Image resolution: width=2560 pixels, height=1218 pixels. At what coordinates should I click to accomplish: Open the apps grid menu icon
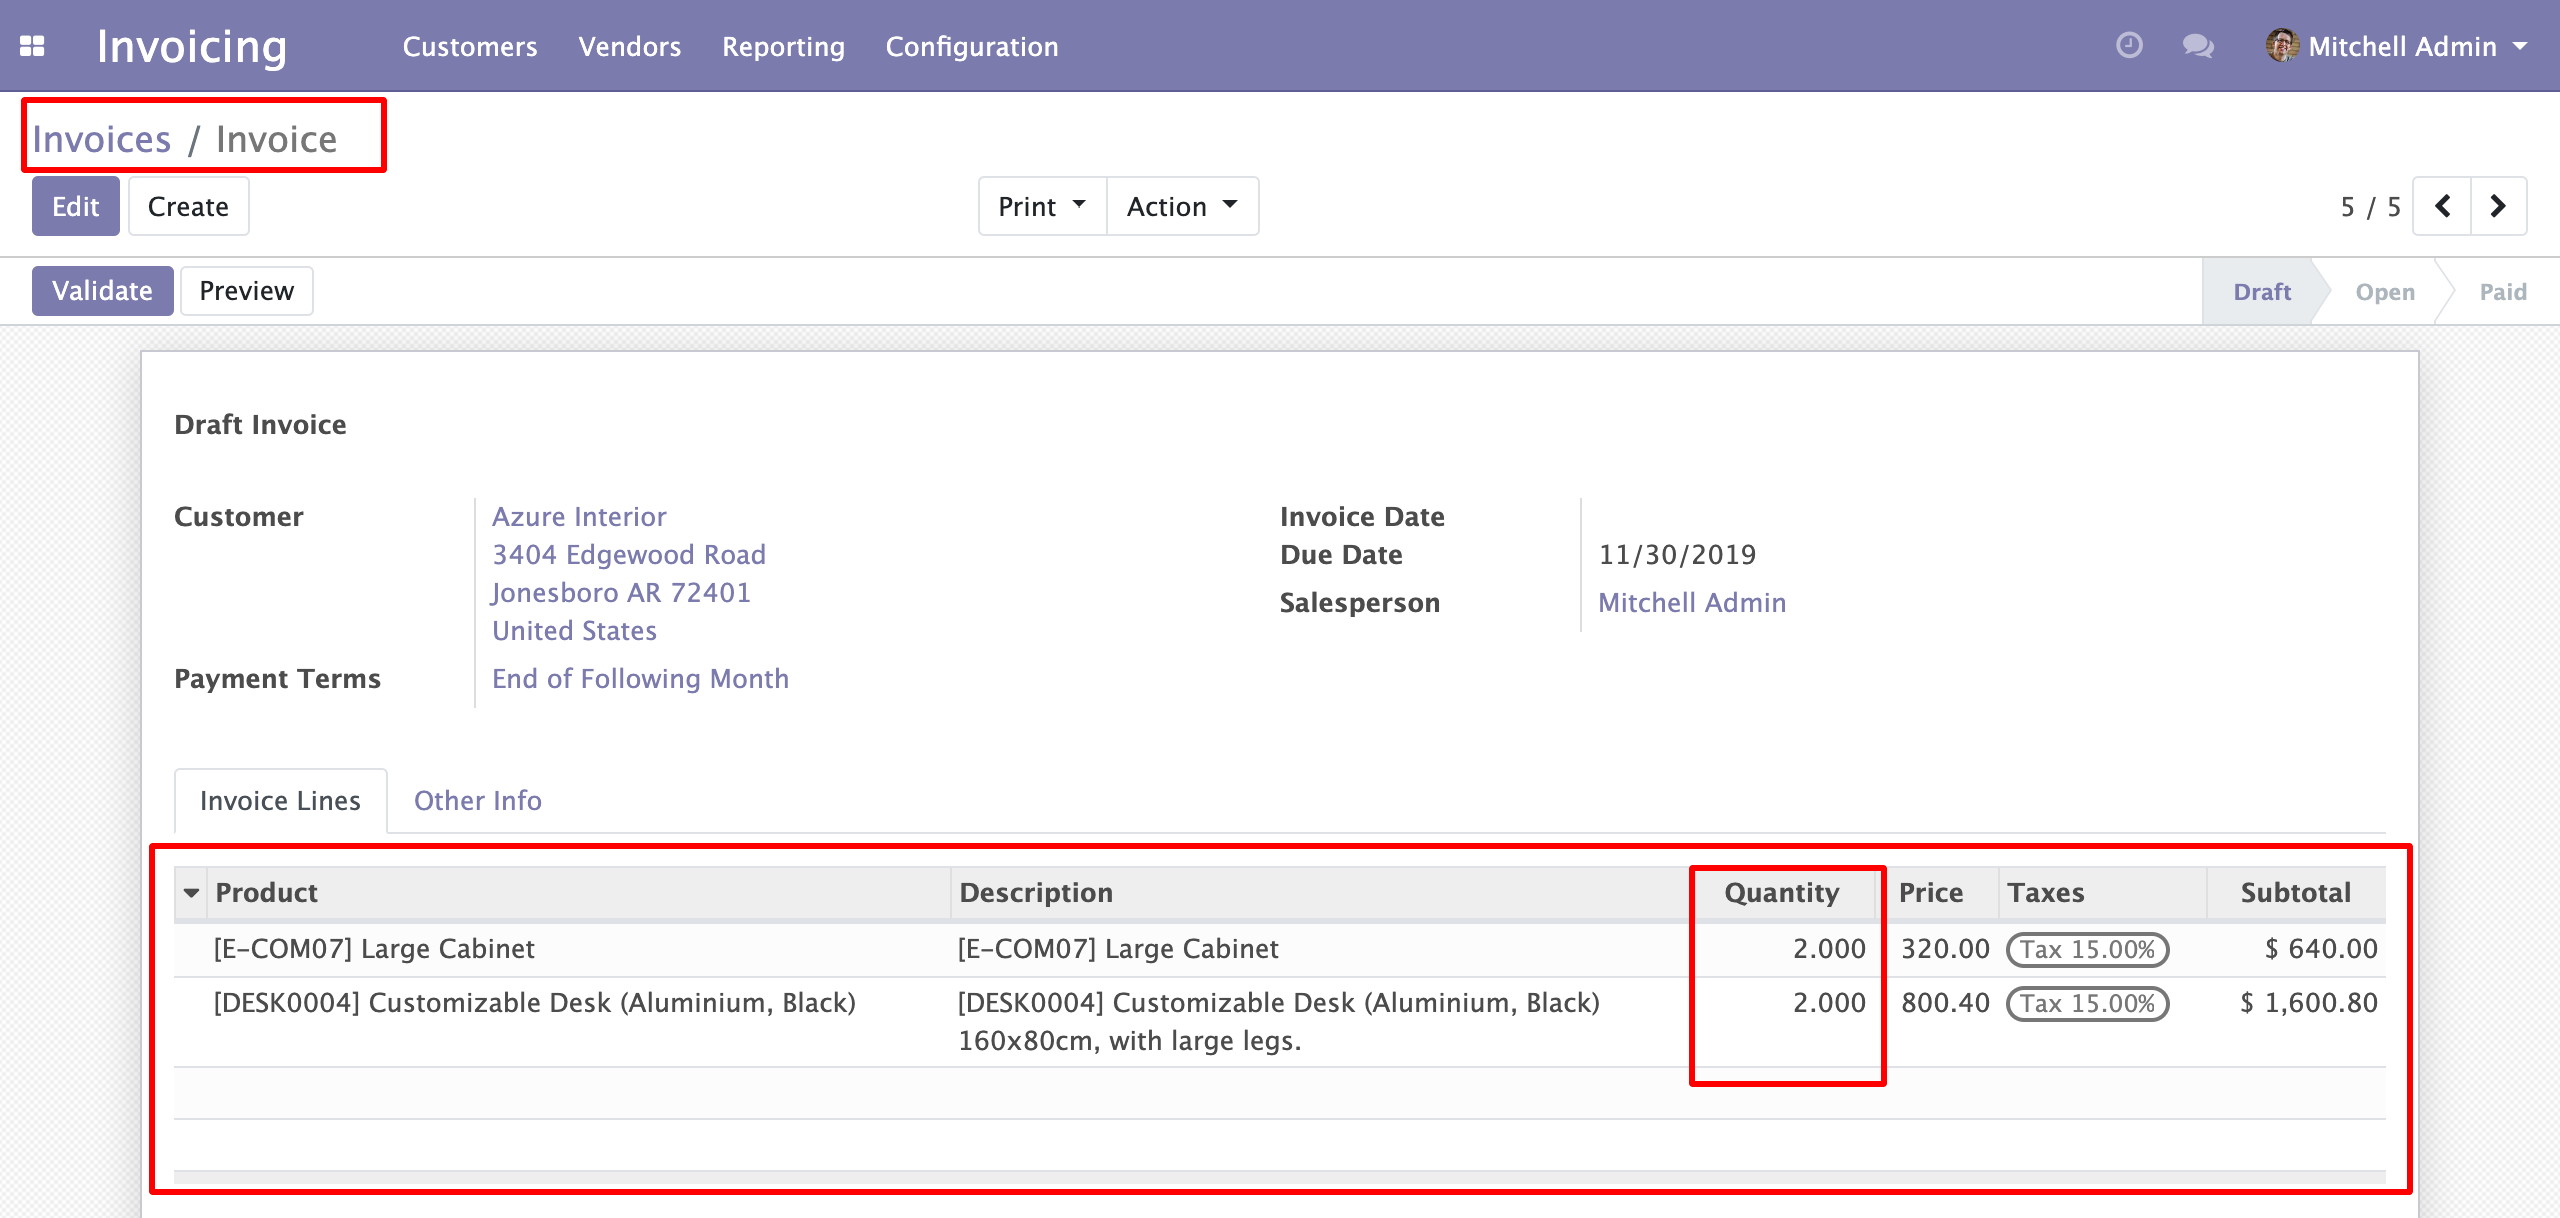tap(32, 46)
